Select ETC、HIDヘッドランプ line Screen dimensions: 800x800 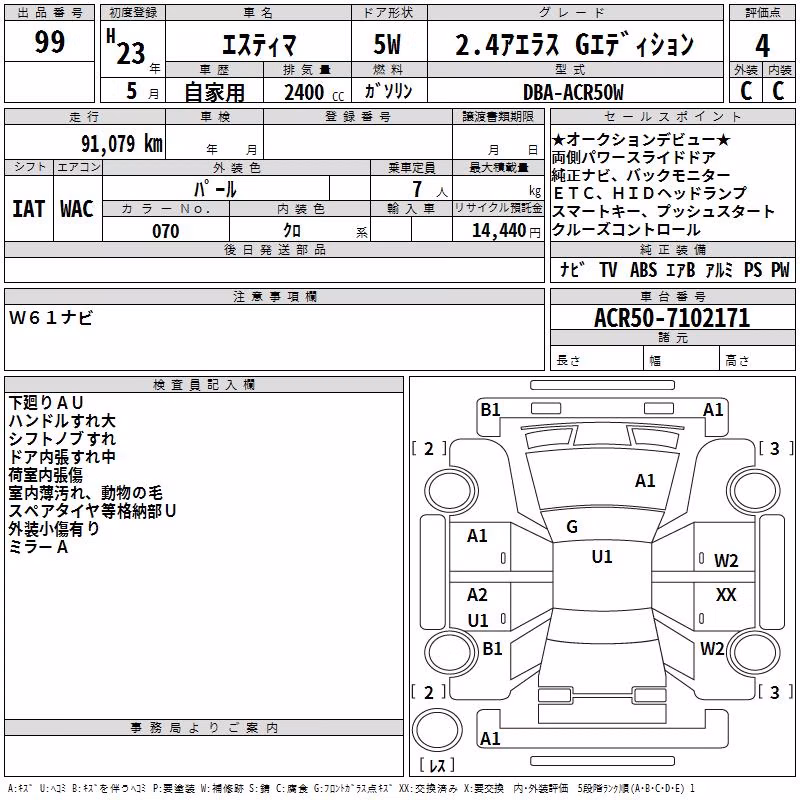[x=649, y=193]
